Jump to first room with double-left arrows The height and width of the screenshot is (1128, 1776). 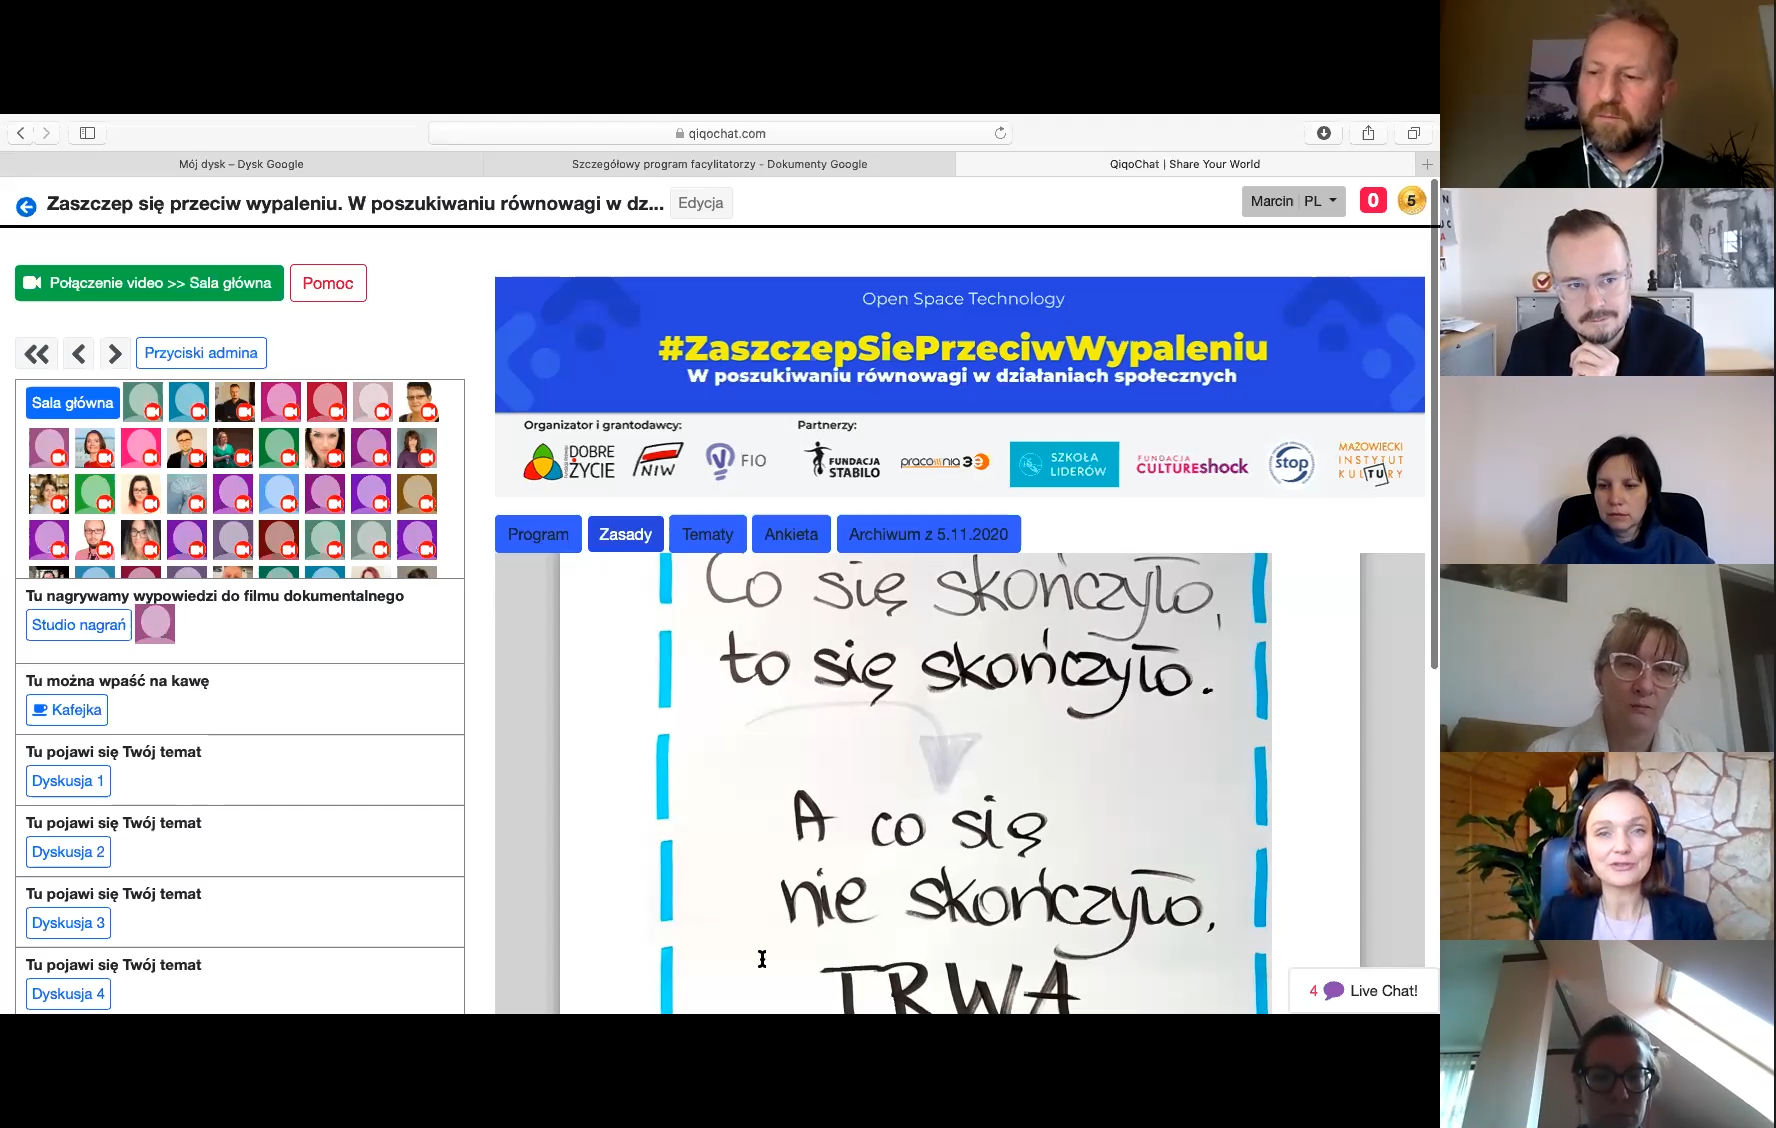coord(37,353)
